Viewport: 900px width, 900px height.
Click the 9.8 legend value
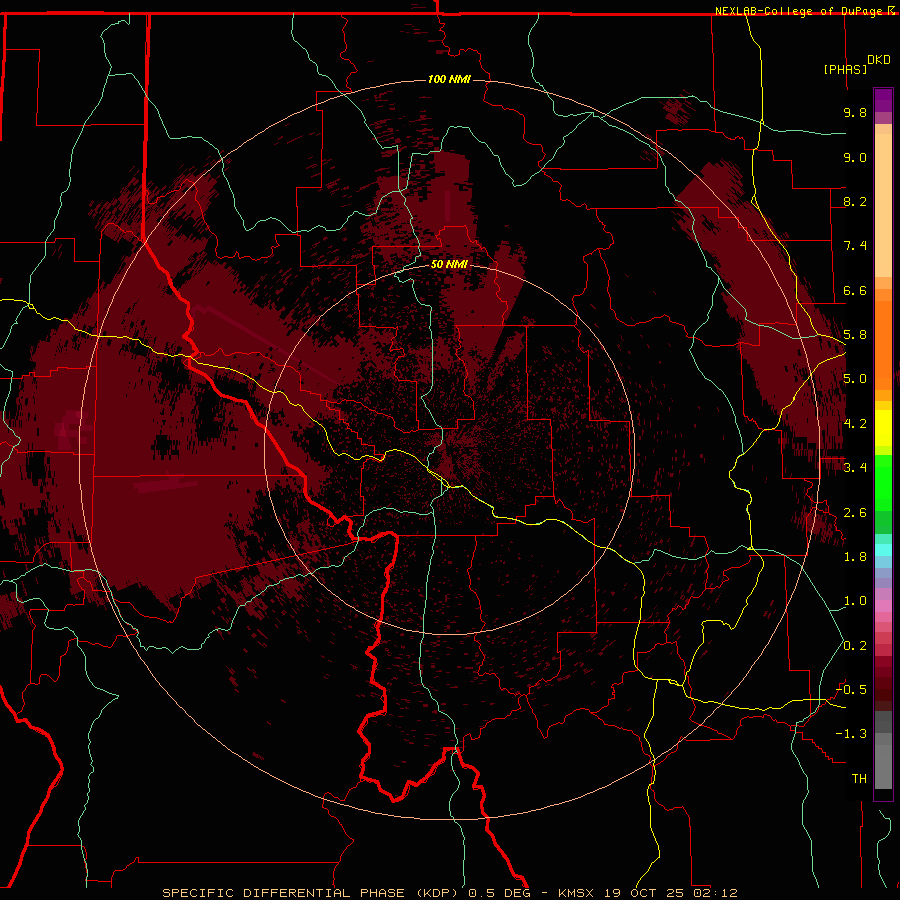click(x=855, y=112)
